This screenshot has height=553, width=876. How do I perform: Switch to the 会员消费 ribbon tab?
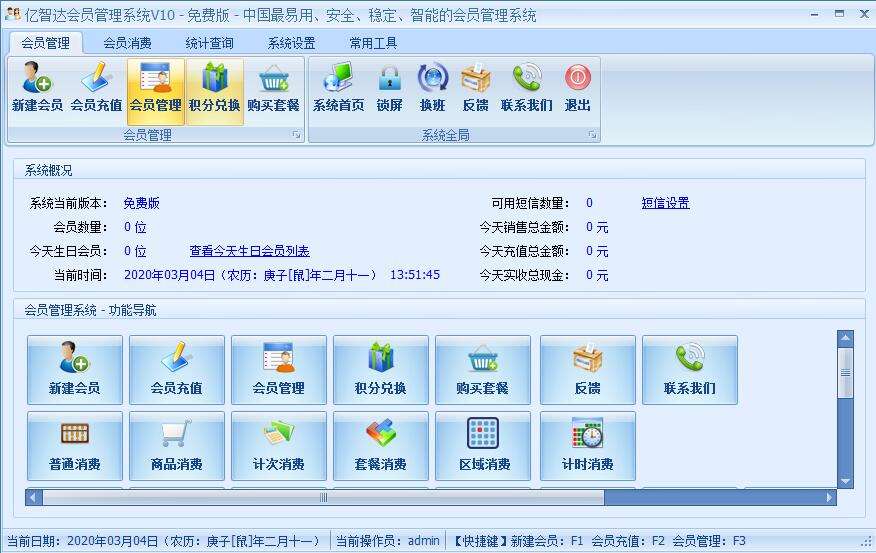click(x=127, y=43)
